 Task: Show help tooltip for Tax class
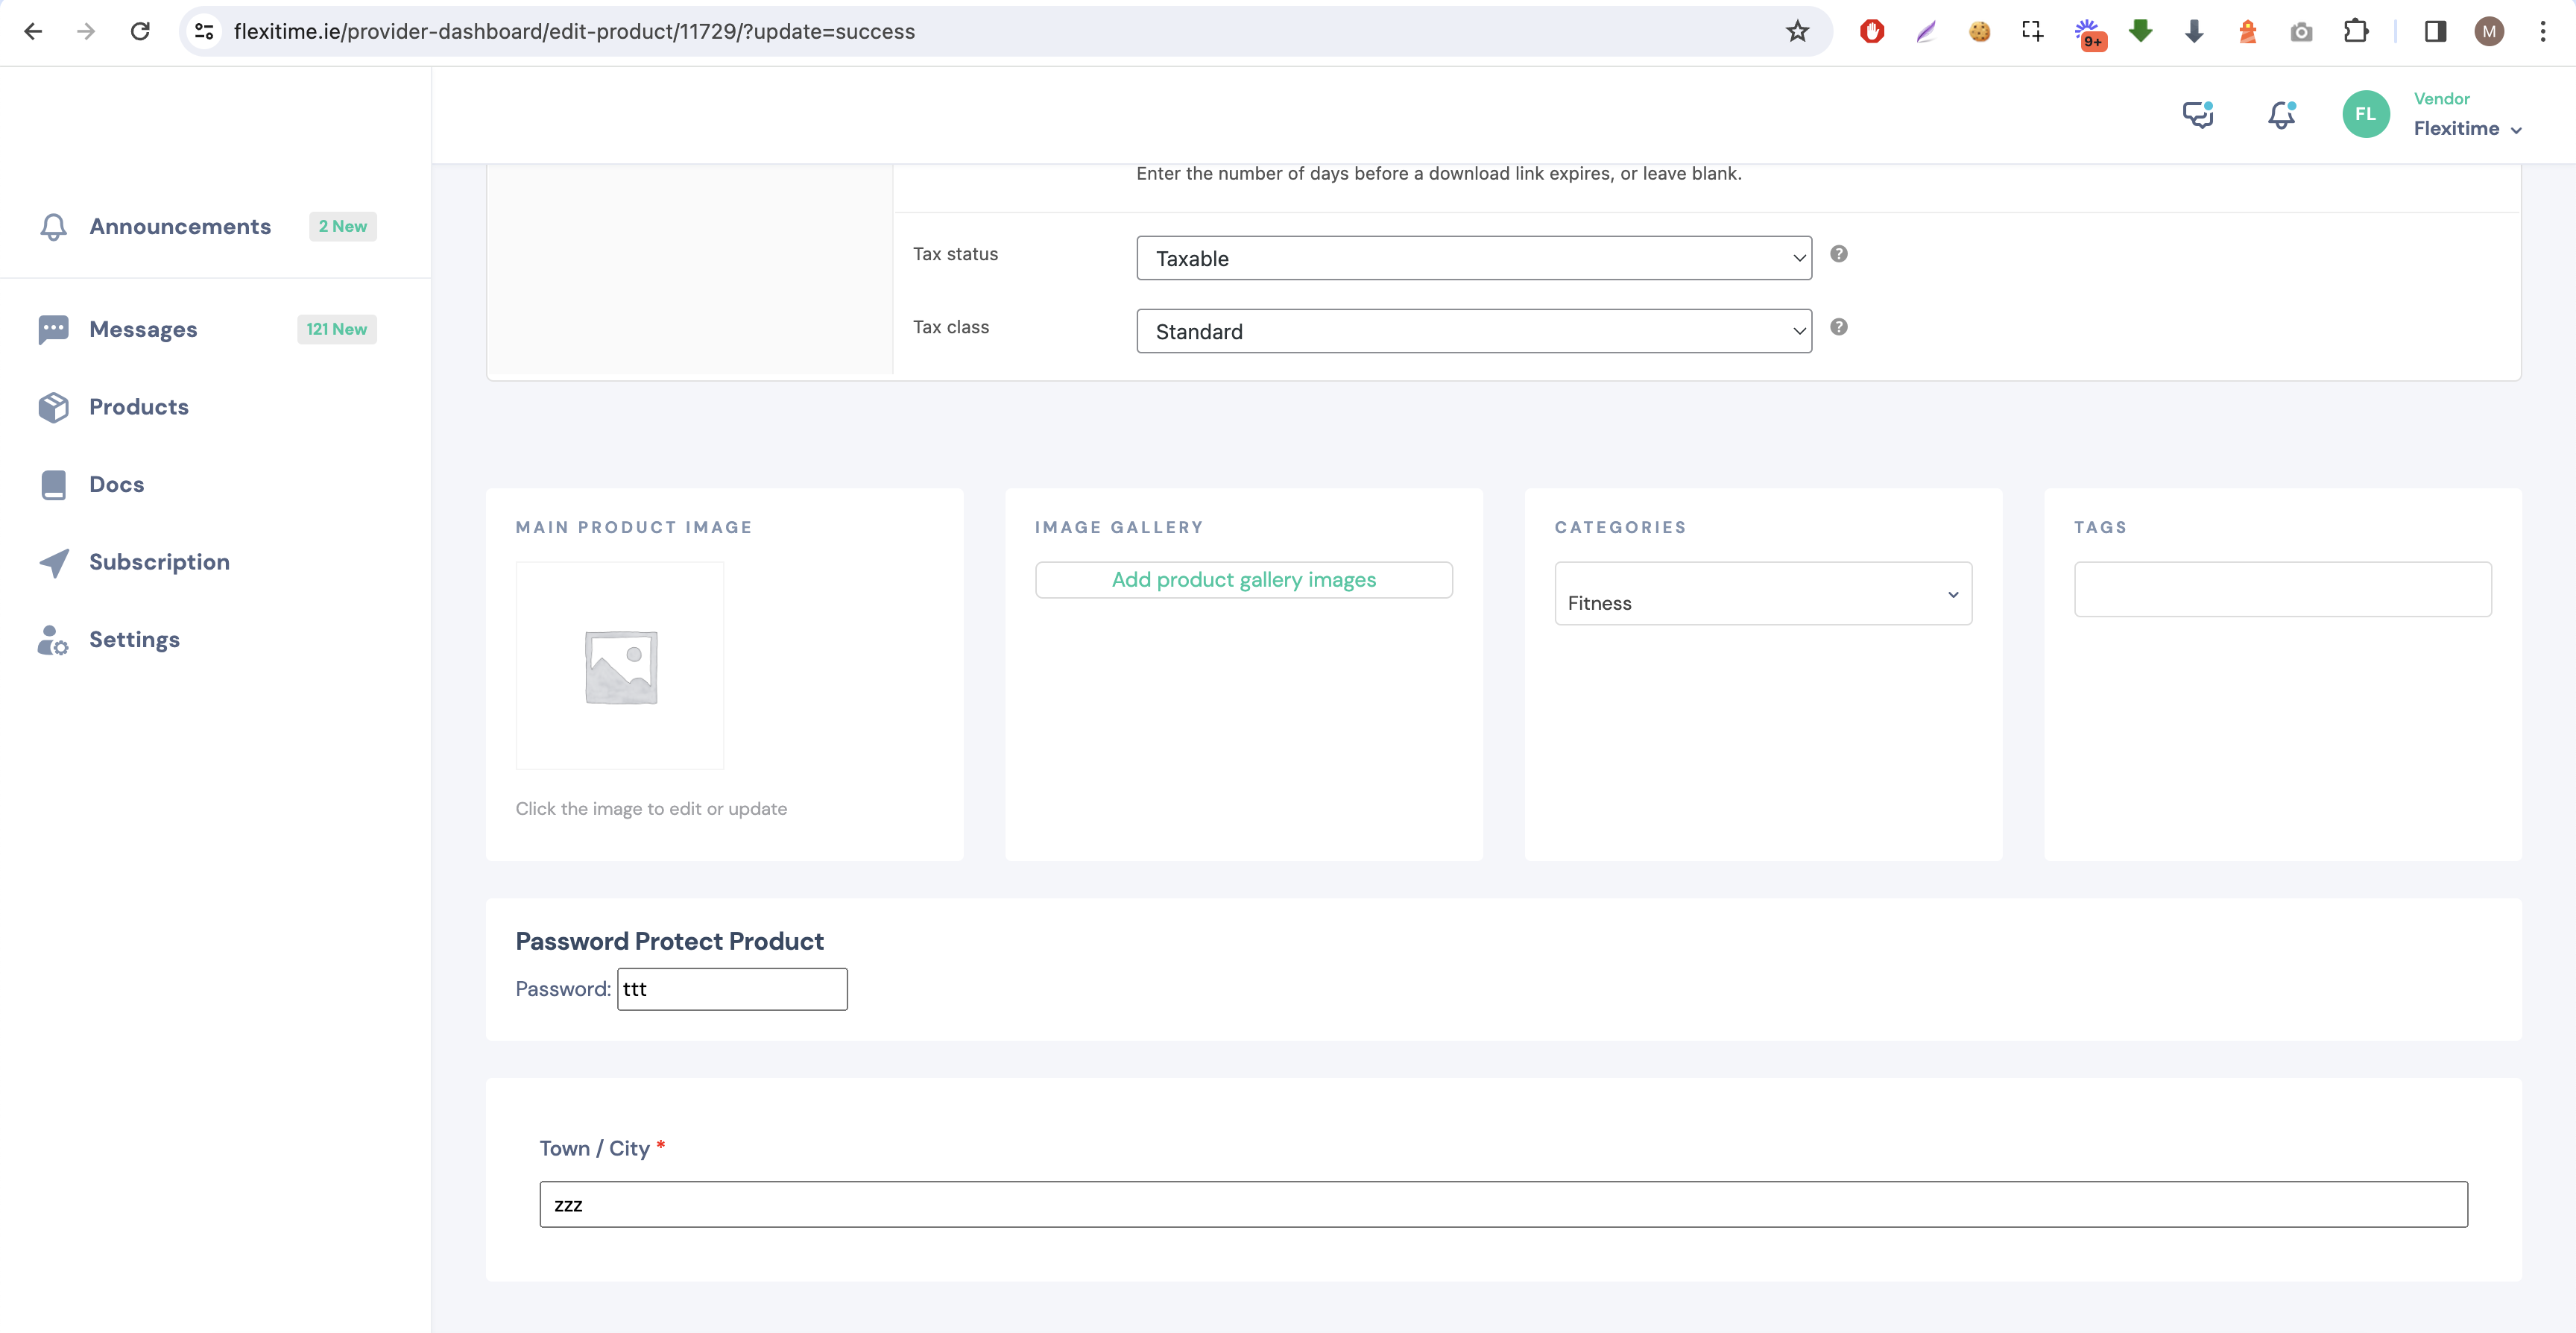1838,327
